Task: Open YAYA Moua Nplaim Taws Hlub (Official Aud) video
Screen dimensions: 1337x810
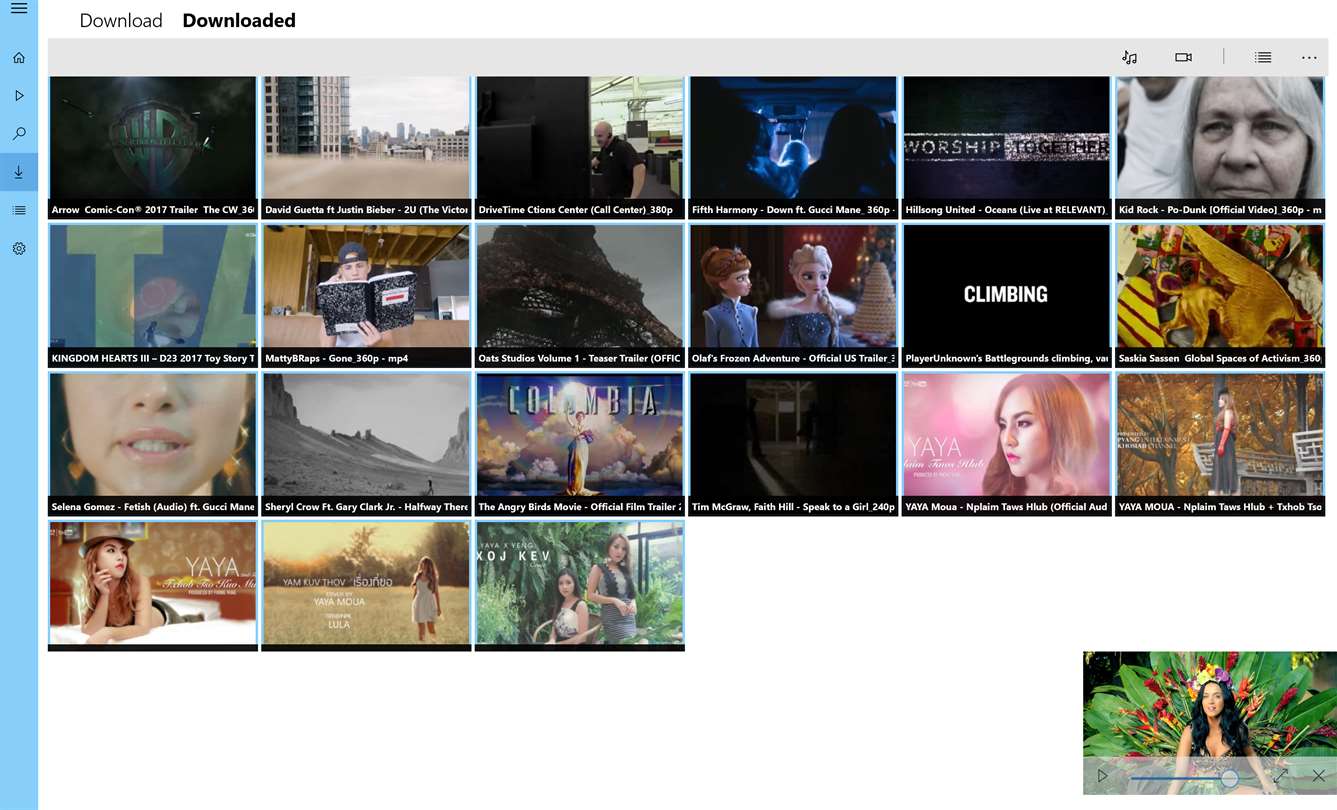Action: pos(1007,445)
